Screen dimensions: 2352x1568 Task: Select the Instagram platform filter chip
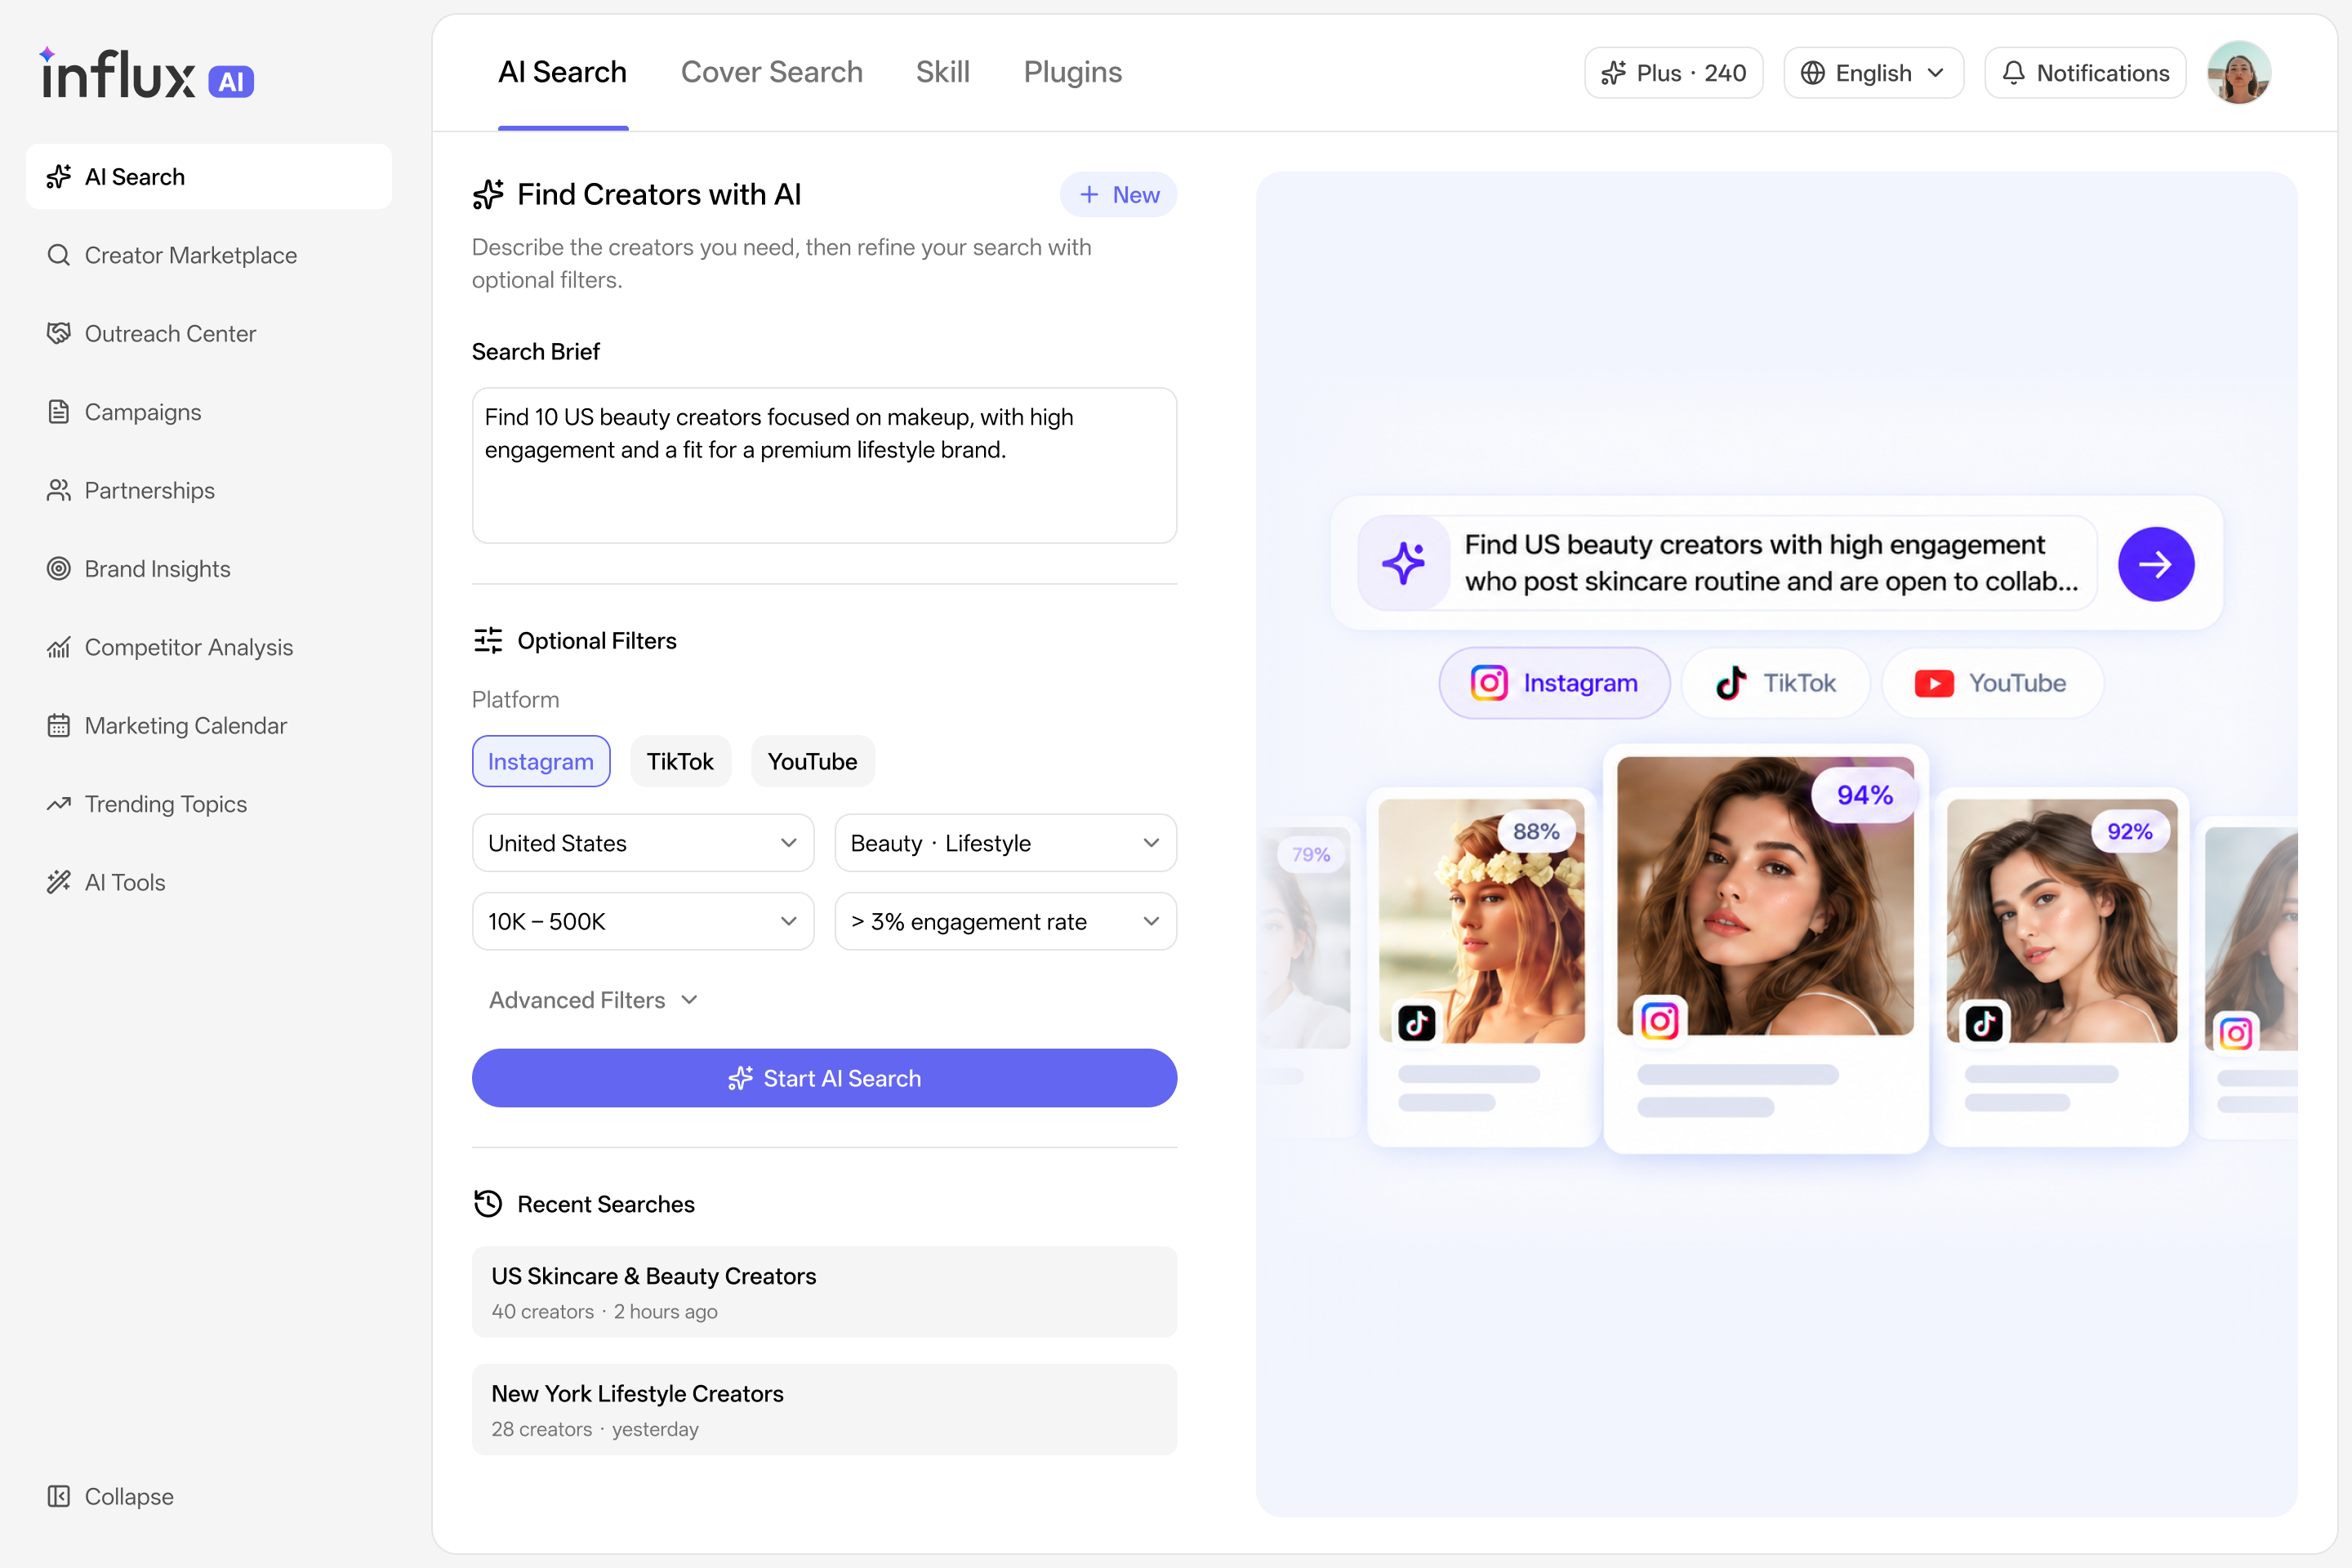(x=541, y=761)
